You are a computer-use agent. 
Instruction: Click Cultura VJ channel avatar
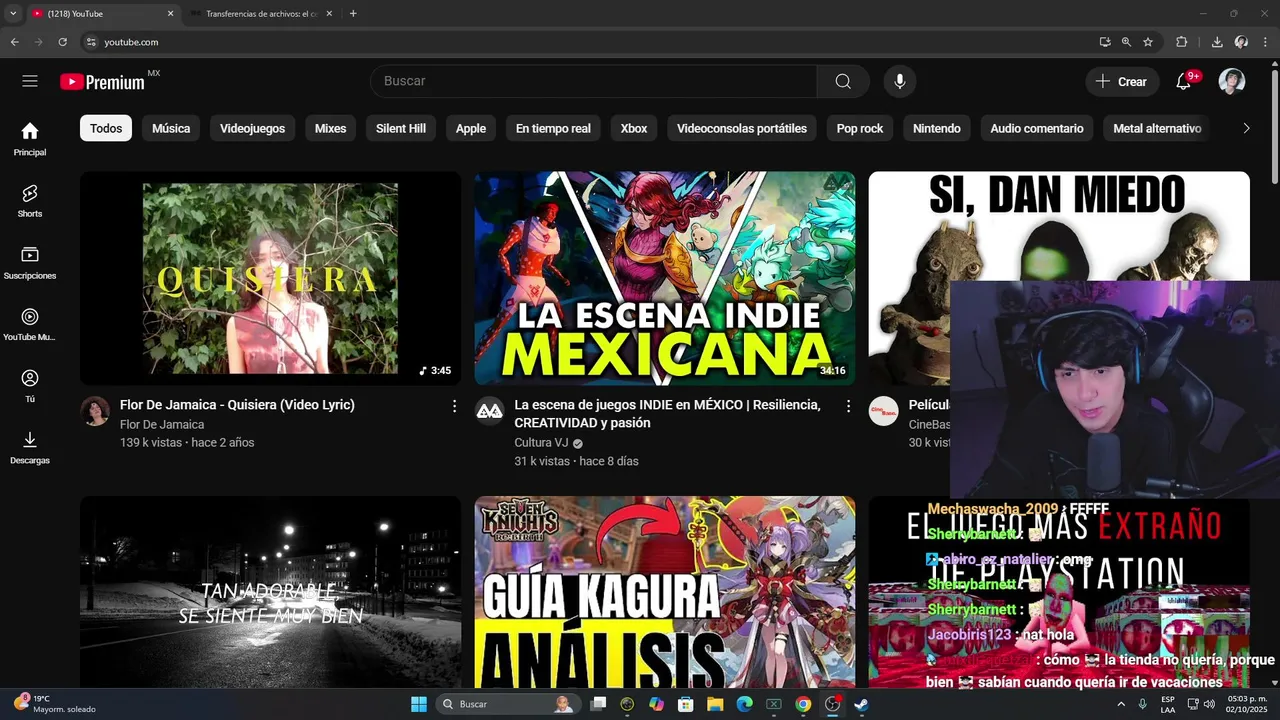click(x=489, y=411)
